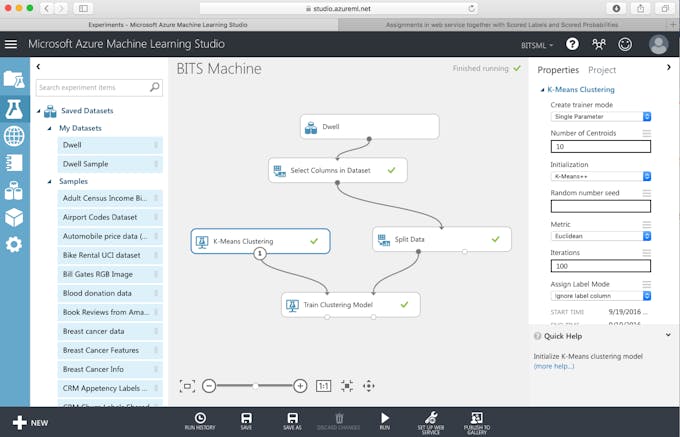Switch to the Experiments browser tab
Viewport: 680px width, 437px height.
168,25
